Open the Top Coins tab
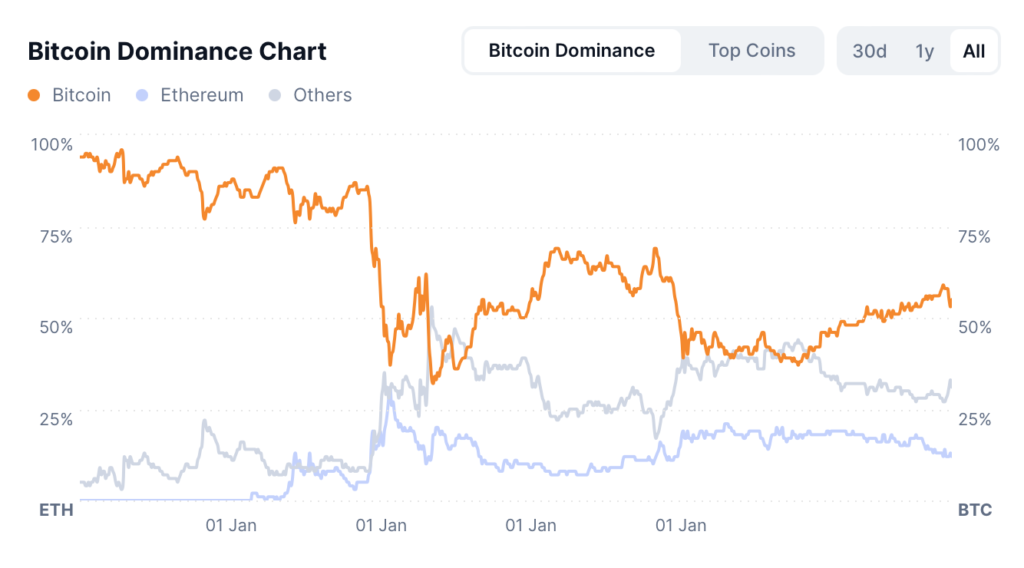The height and width of the screenshot is (568, 1024). pyautogui.click(x=752, y=51)
